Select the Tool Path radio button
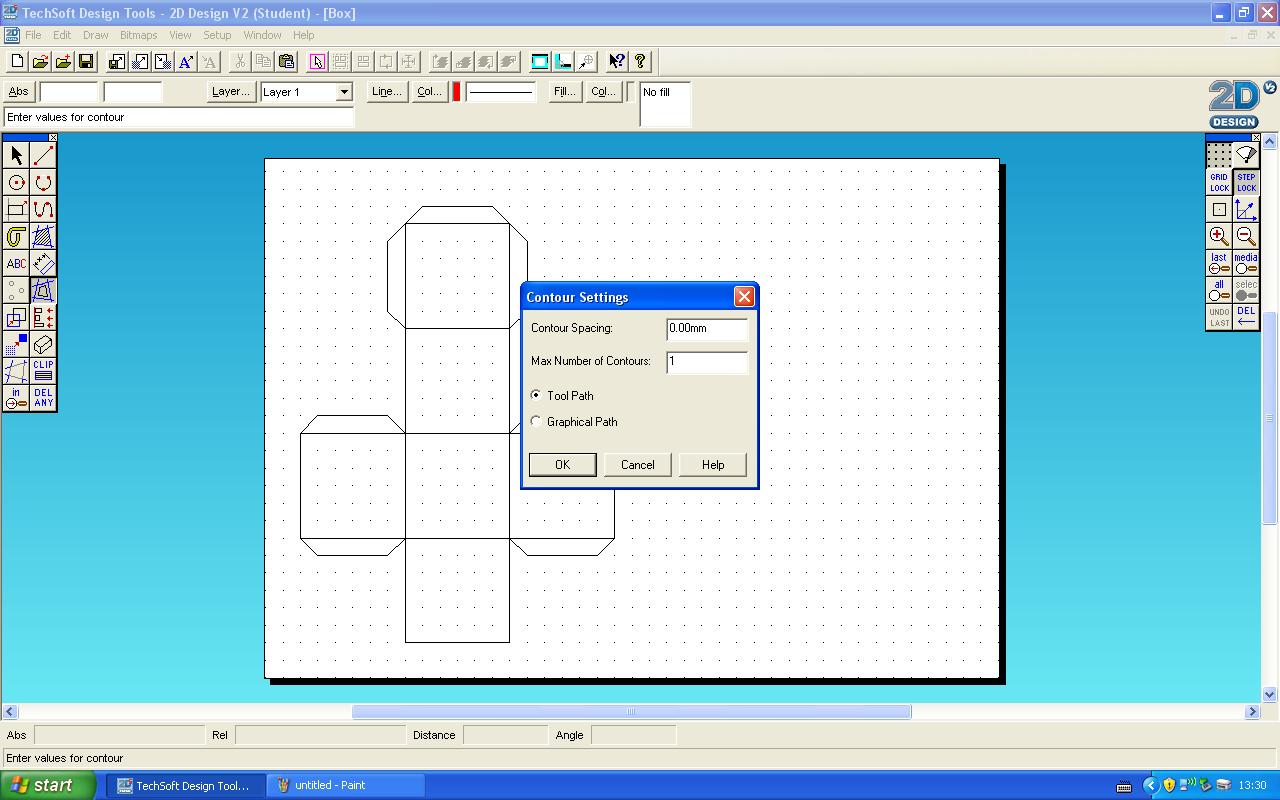Viewport: 1280px width, 800px height. 536,395
